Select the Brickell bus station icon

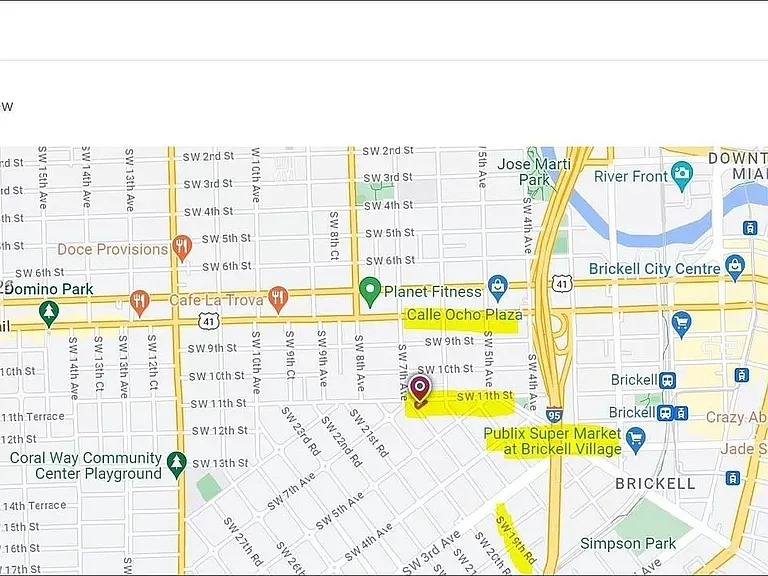click(x=668, y=381)
